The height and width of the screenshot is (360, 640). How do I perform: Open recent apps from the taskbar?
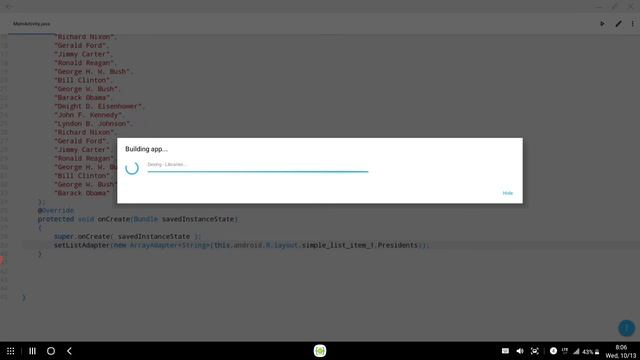point(32,351)
